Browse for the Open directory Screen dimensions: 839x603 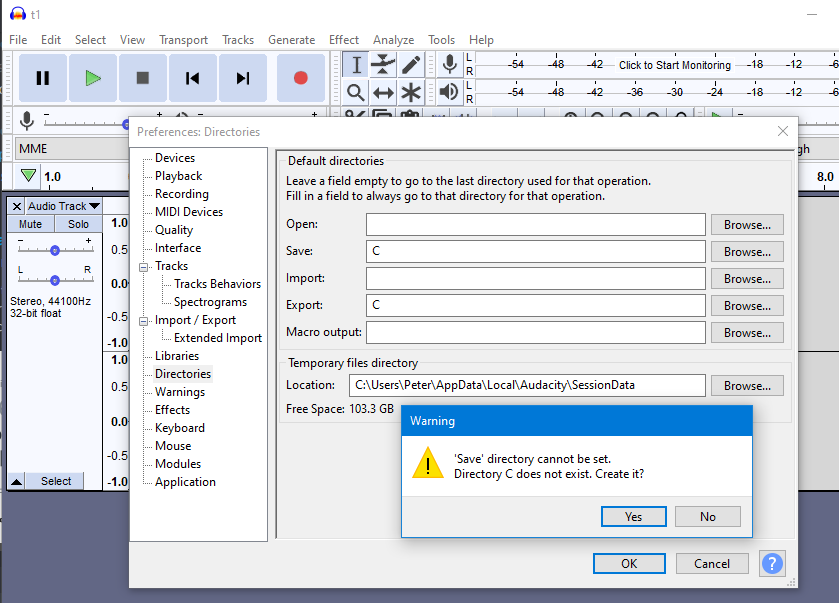click(x=747, y=225)
